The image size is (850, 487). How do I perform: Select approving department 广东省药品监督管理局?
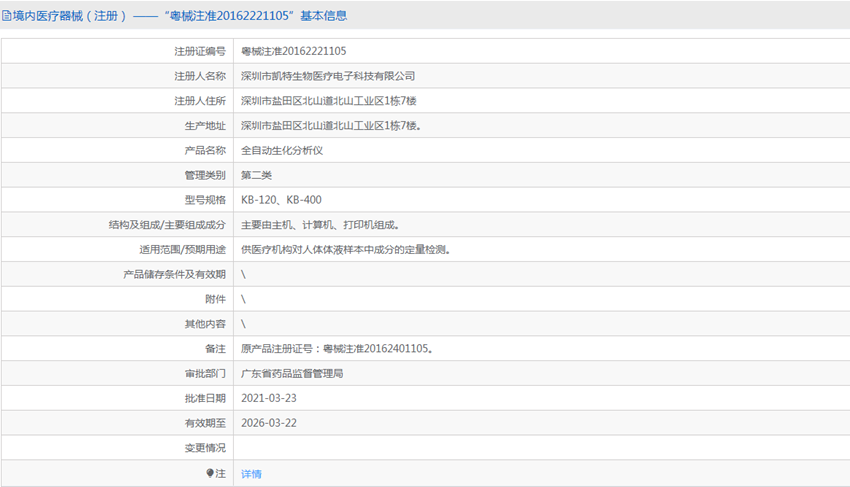(x=292, y=374)
